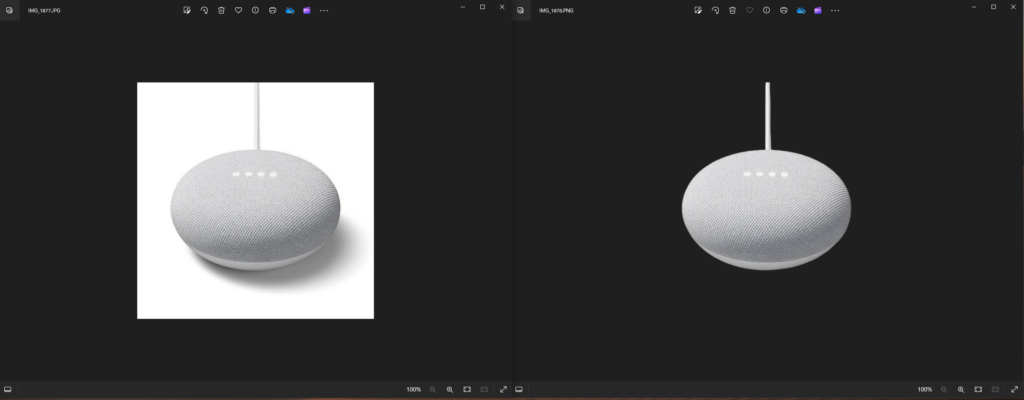The height and width of the screenshot is (400, 1024).
Task: Expand the three-dots menu in right window
Action: tap(834, 10)
